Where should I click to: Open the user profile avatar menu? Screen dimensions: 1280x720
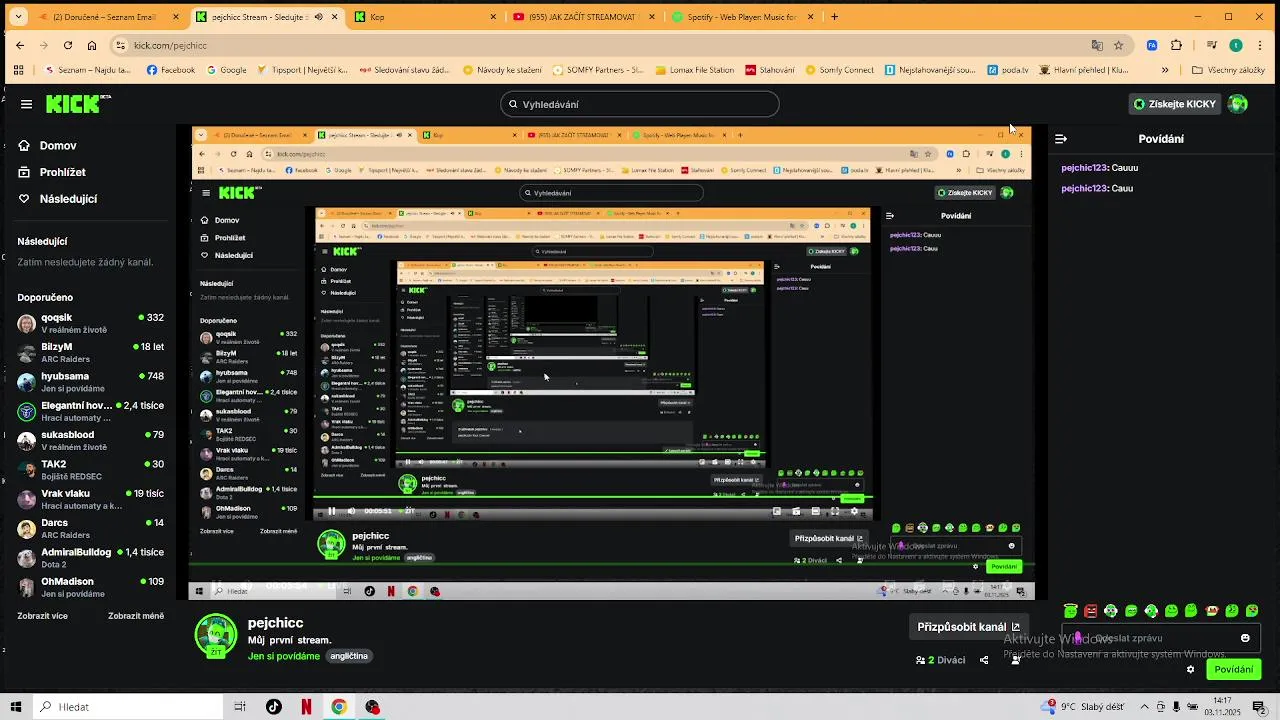1238,104
